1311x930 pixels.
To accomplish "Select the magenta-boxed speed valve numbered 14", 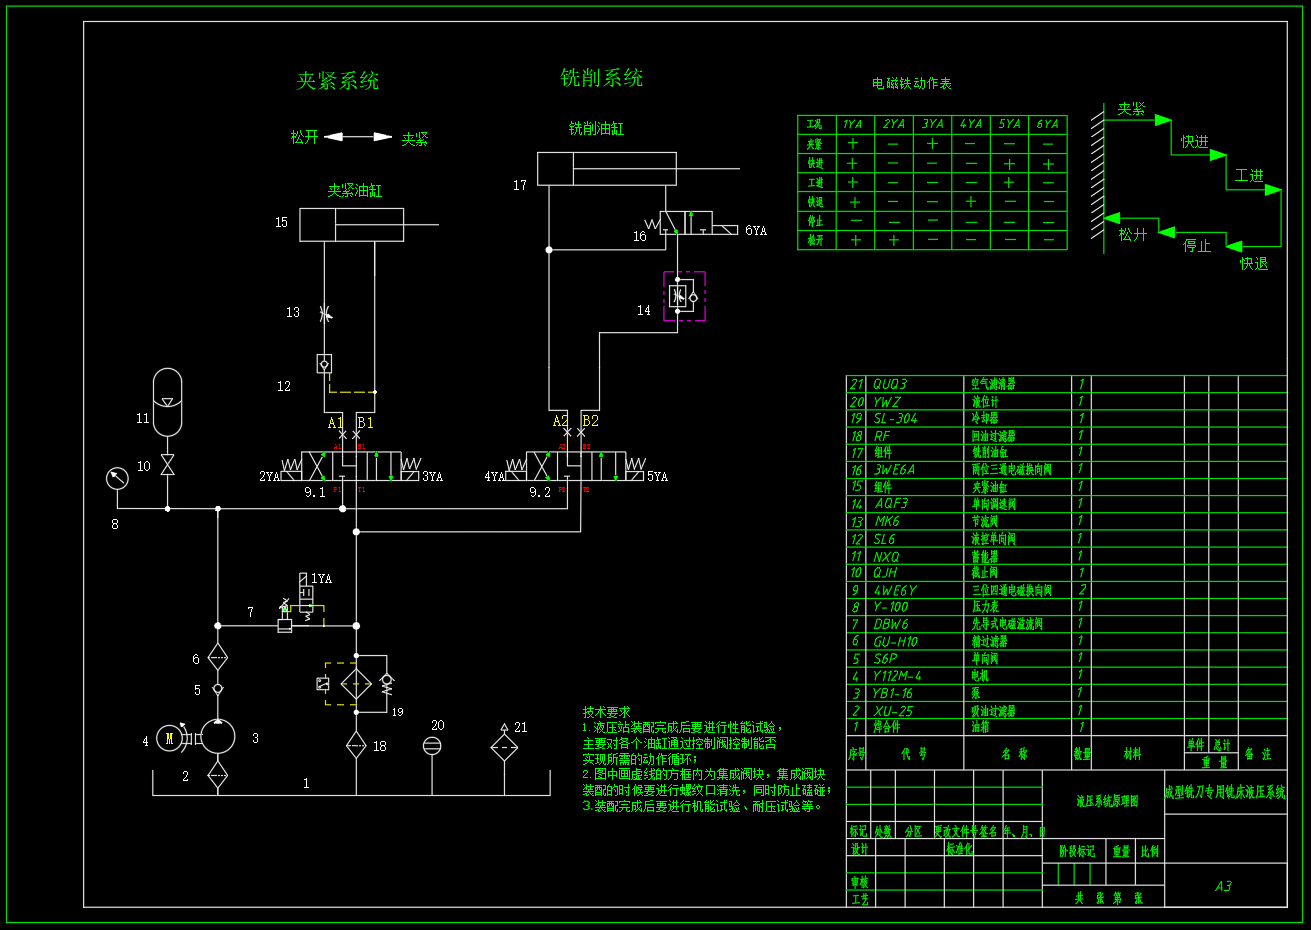I will click(x=684, y=296).
